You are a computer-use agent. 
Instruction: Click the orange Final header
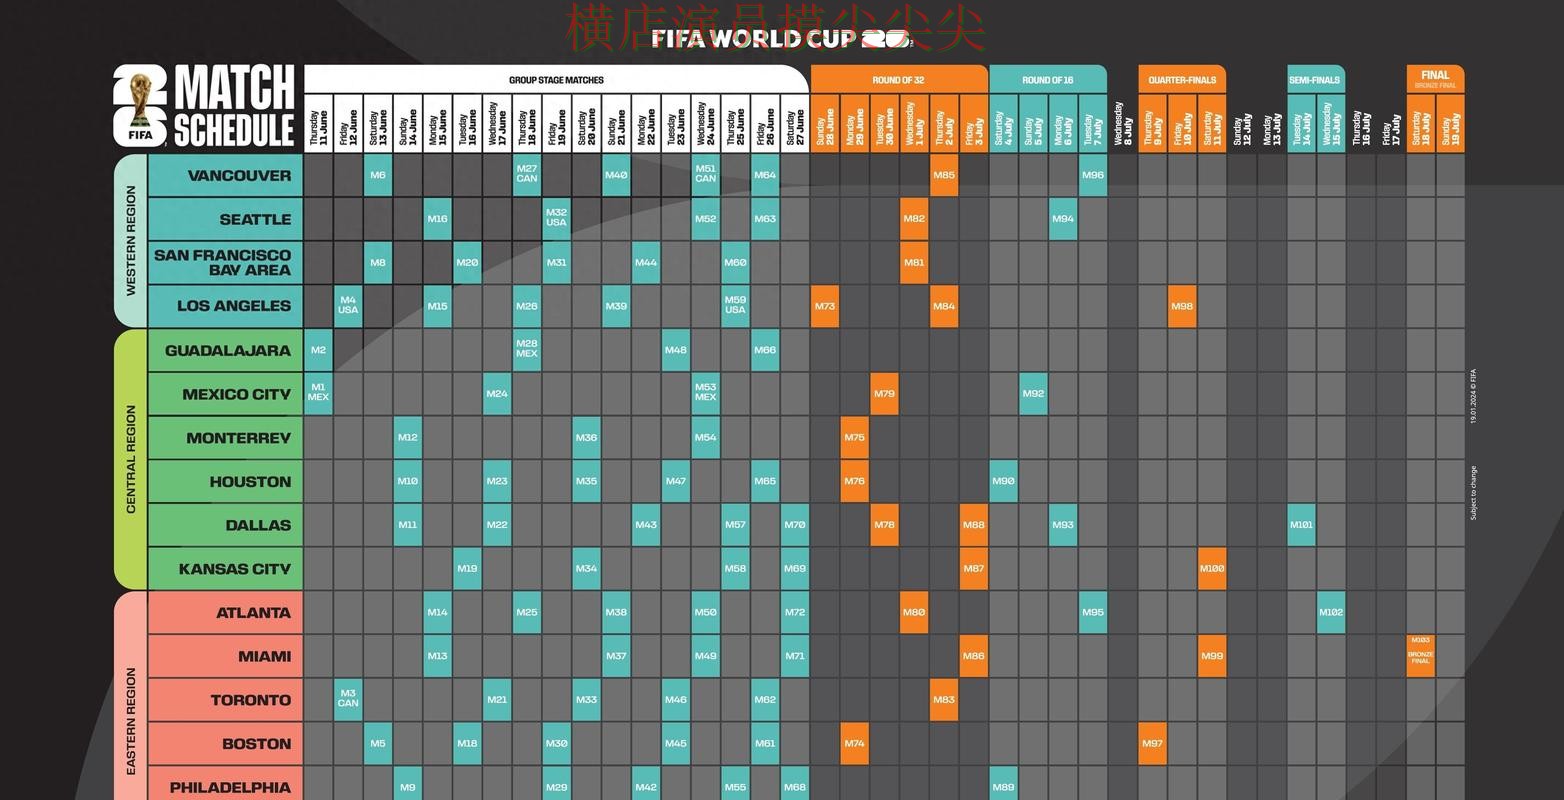click(x=1435, y=79)
